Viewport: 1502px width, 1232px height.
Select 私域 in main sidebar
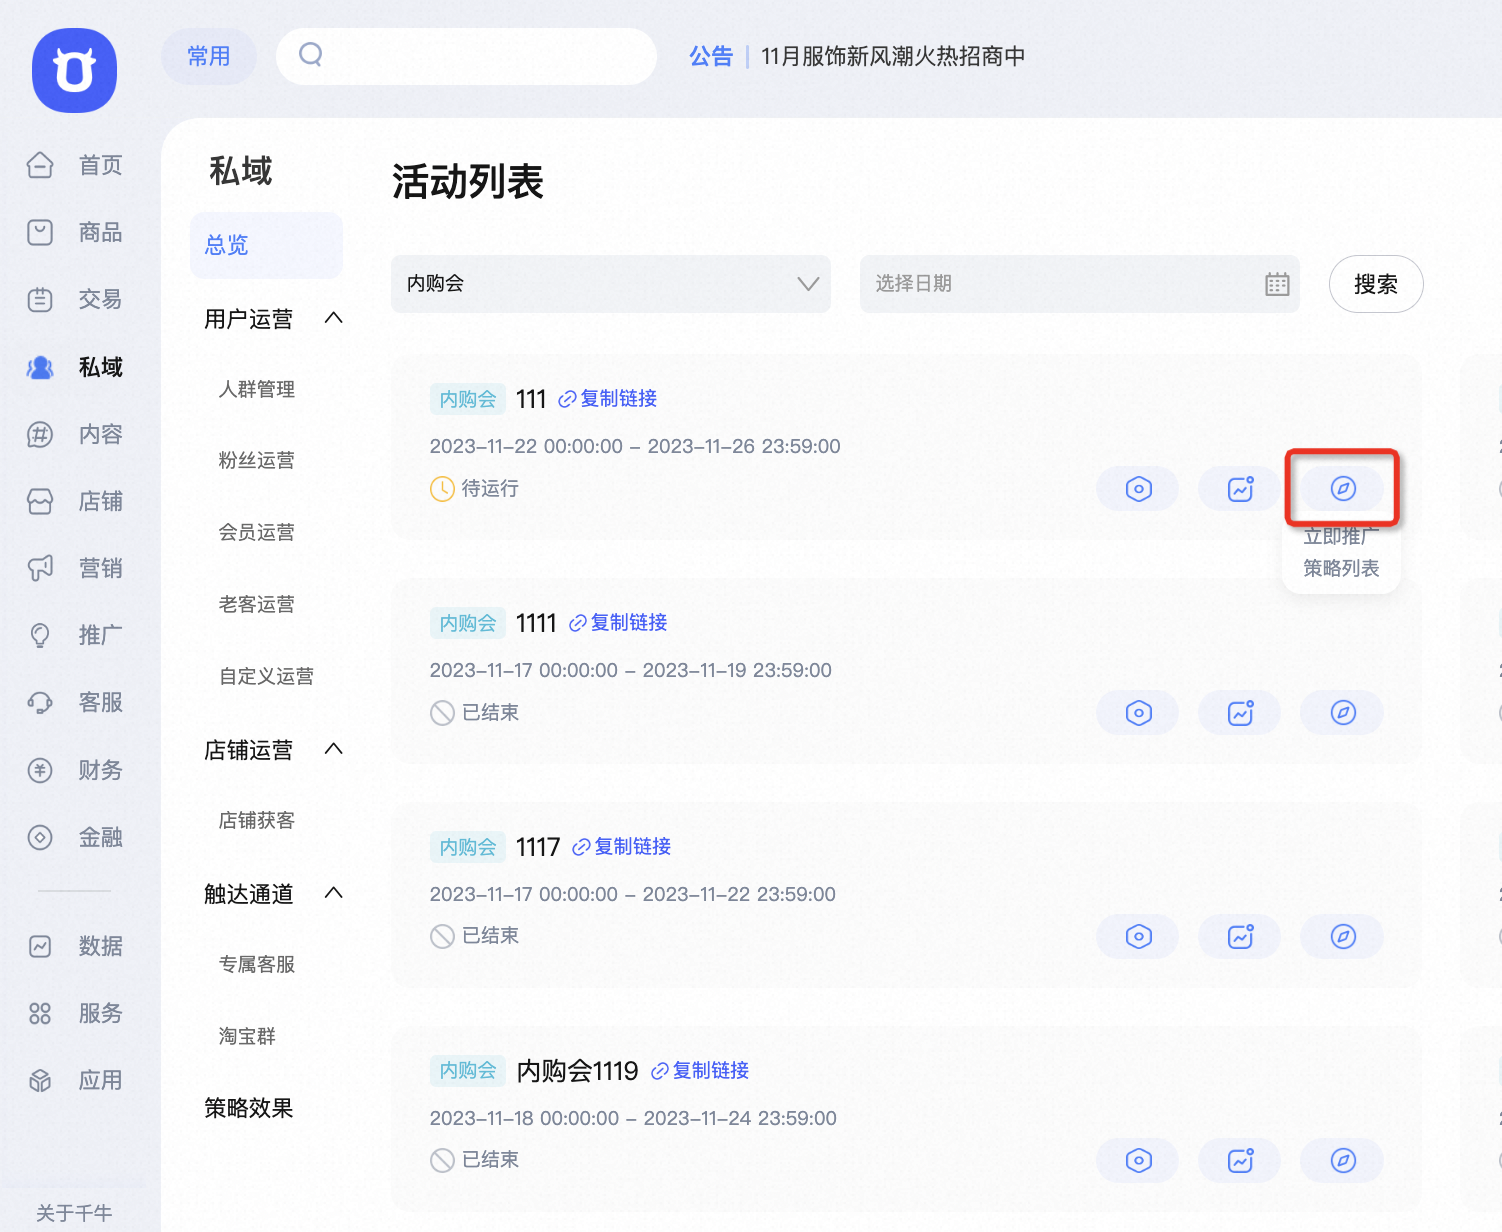click(x=75, y=367)
